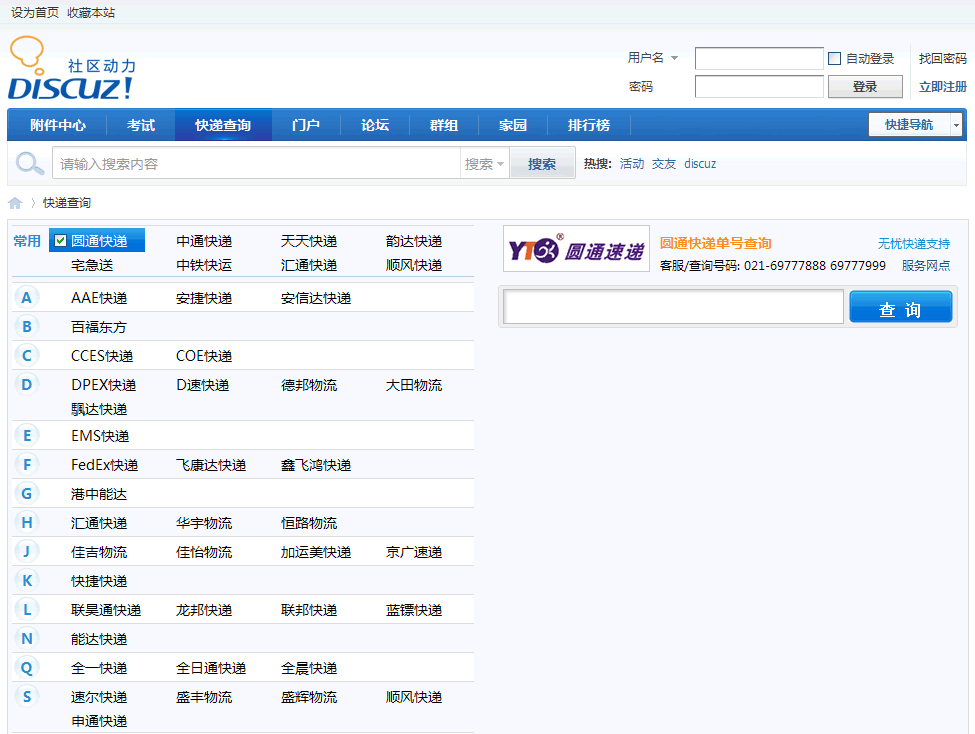Select 中通快递 courier
975x734 pixels.
204,241
